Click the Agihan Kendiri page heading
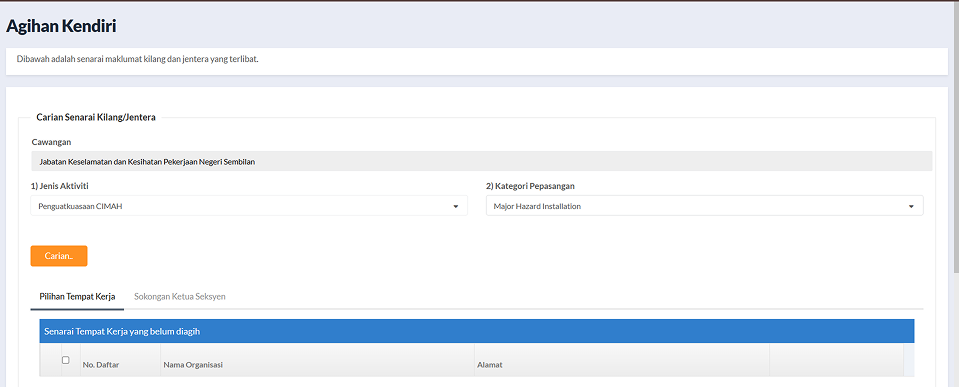This screenshot has width=959, height=387. pos(61,26)
